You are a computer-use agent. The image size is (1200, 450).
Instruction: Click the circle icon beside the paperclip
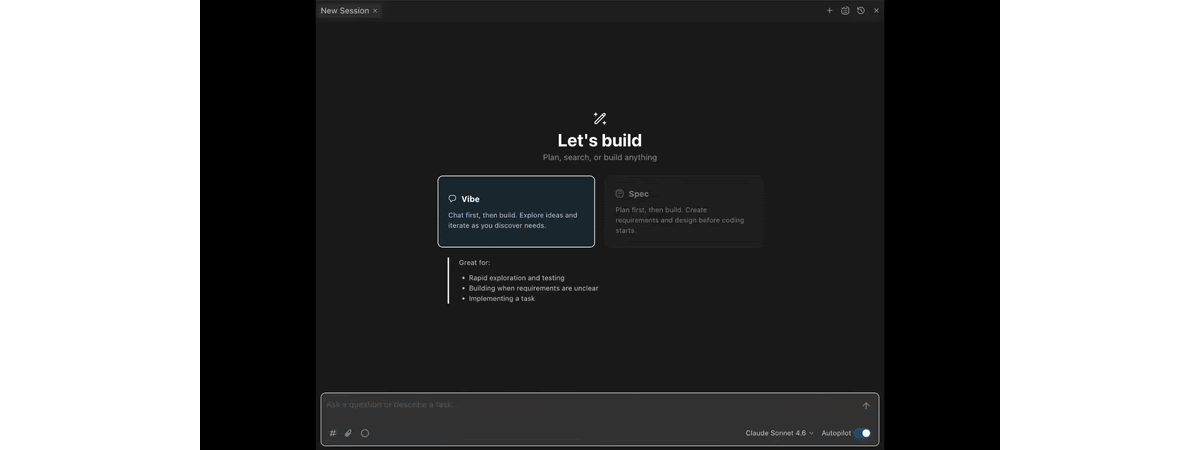coord(365,433)
